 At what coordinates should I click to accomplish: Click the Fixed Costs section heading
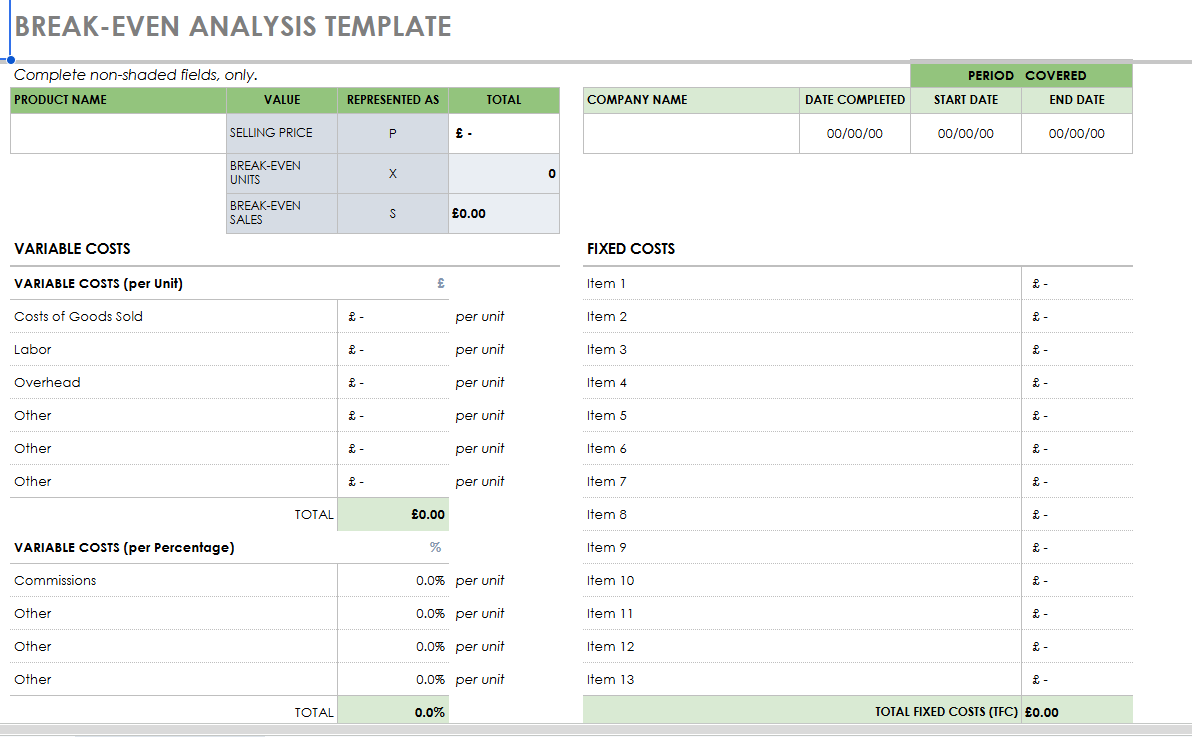coord(630,249)
